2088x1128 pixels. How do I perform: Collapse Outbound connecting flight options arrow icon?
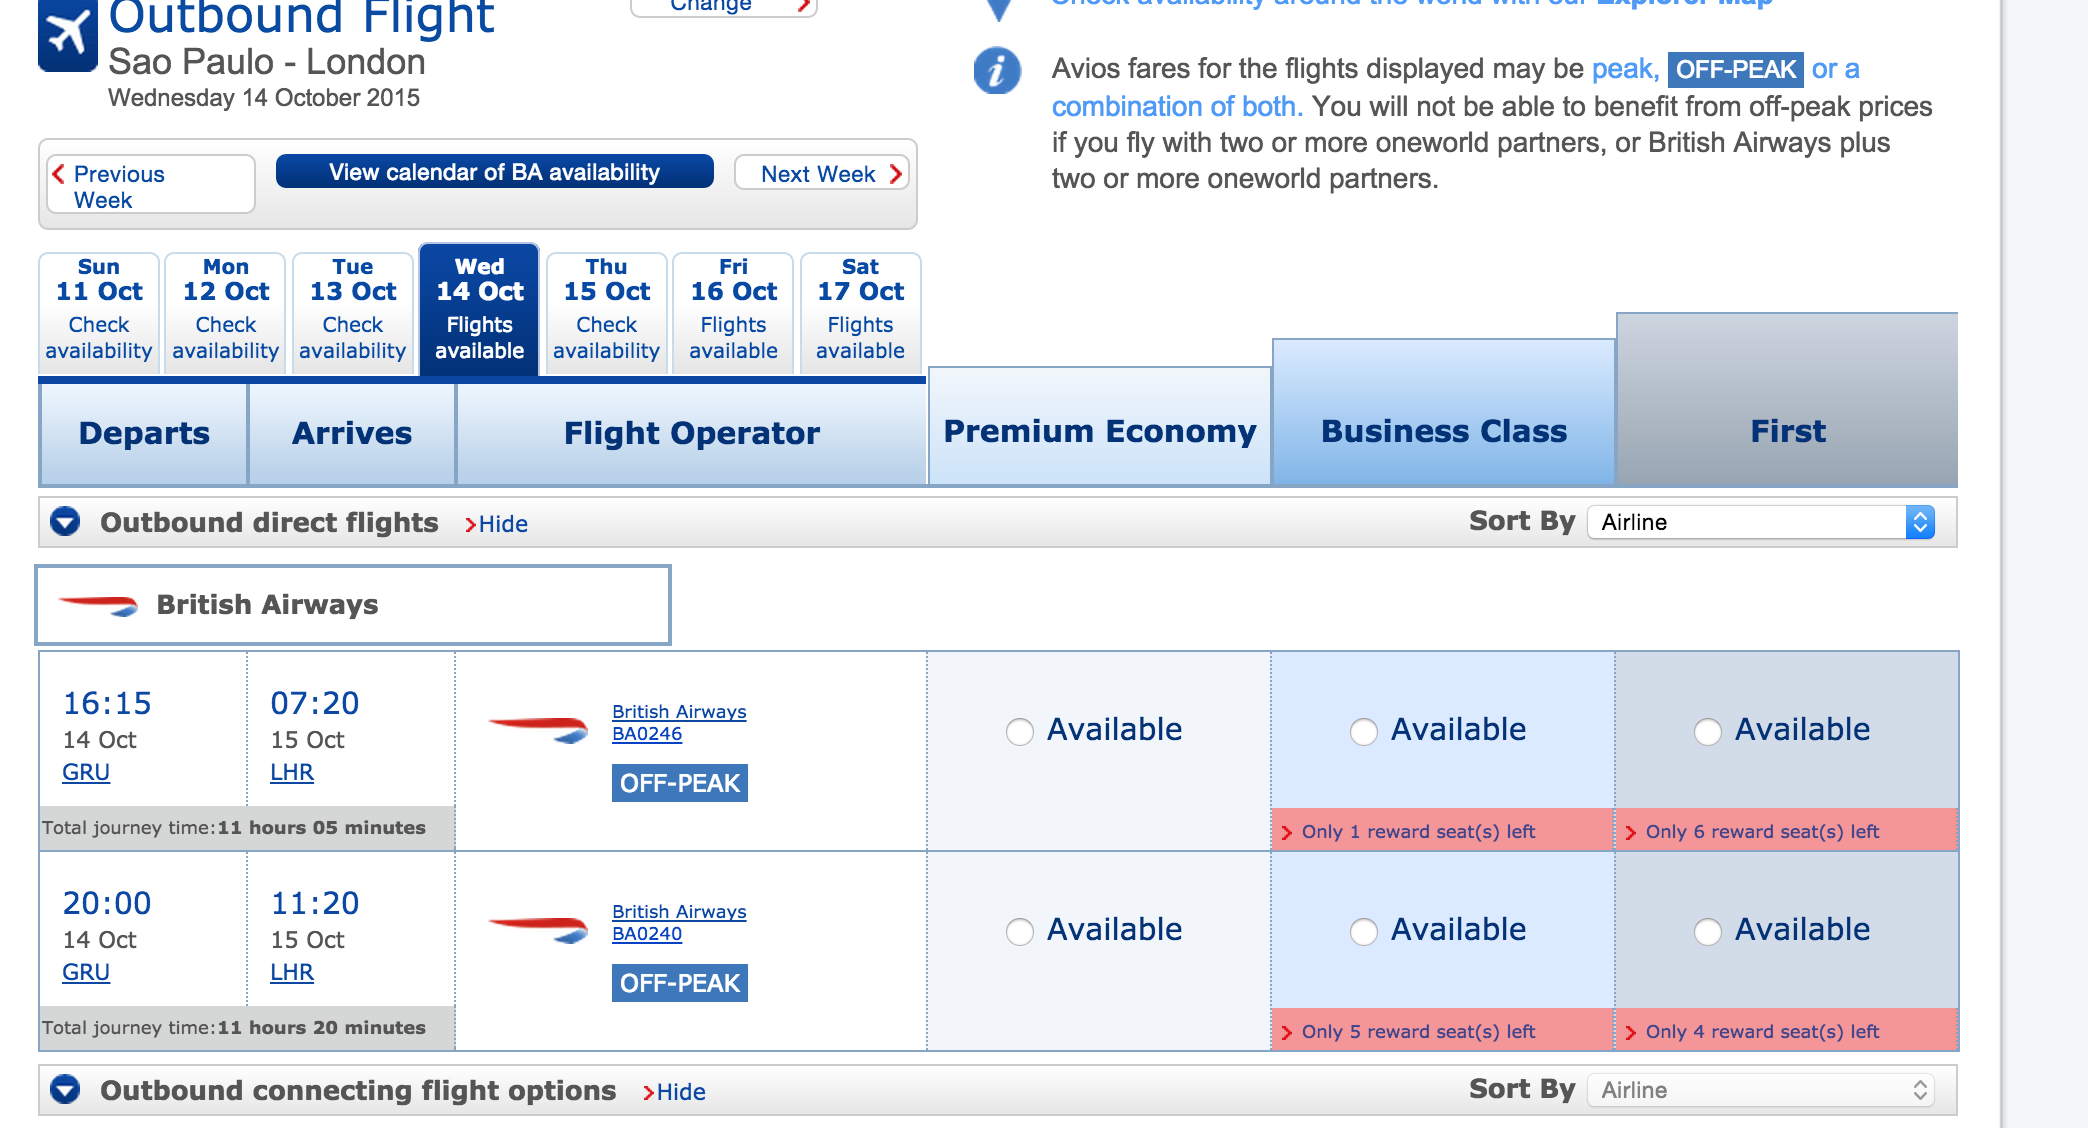(x=66, y=1090)
